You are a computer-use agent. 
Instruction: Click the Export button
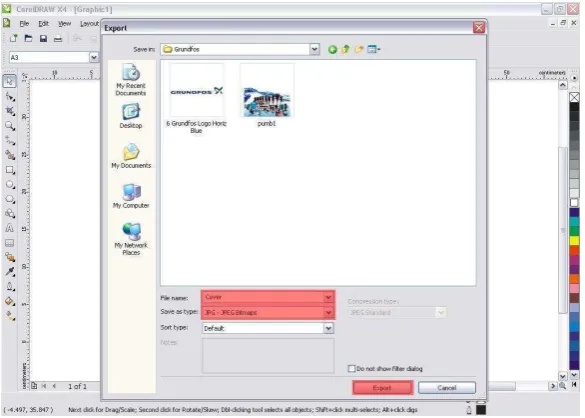pos(382,388)
